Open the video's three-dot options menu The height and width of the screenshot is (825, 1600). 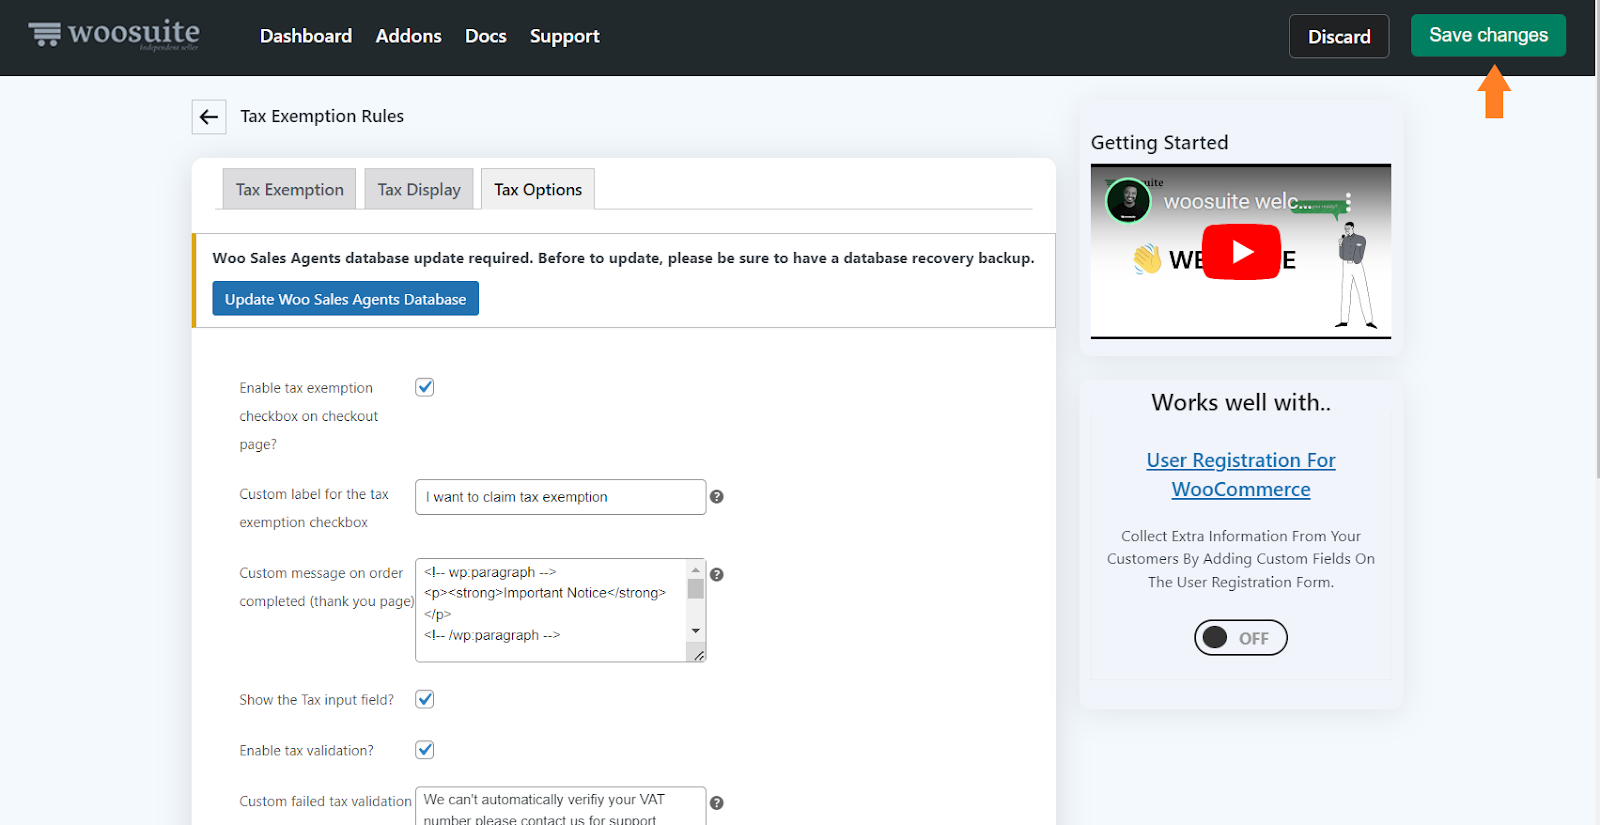[x=1348, y=201]
